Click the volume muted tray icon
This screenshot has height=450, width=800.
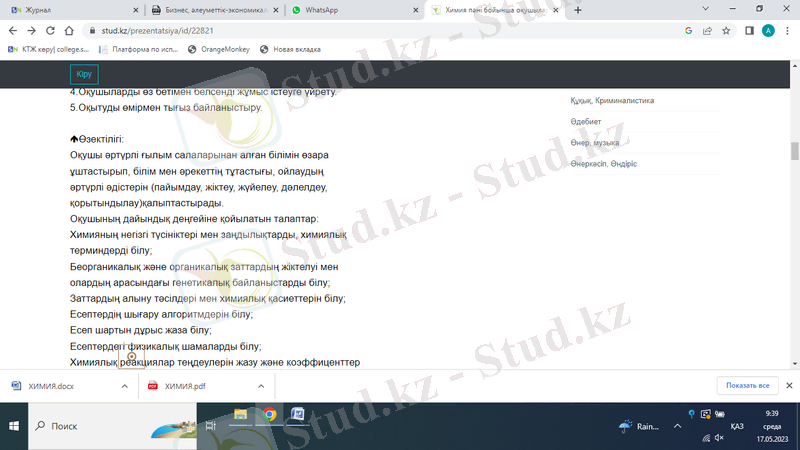(x=719, y=438)
